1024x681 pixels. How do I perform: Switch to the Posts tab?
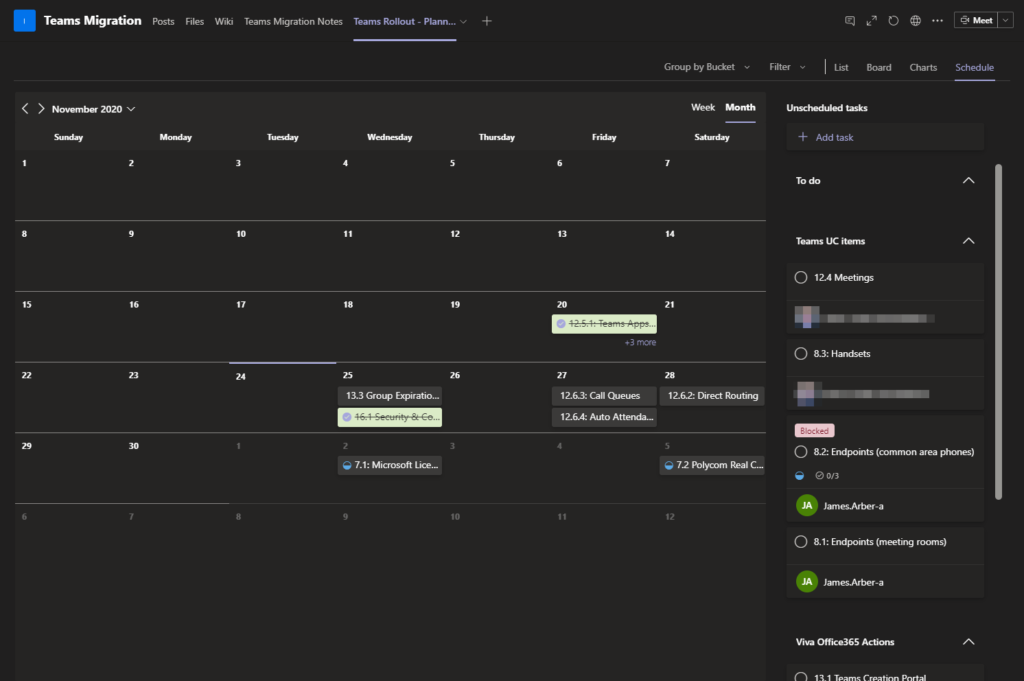tap(163, 22)
